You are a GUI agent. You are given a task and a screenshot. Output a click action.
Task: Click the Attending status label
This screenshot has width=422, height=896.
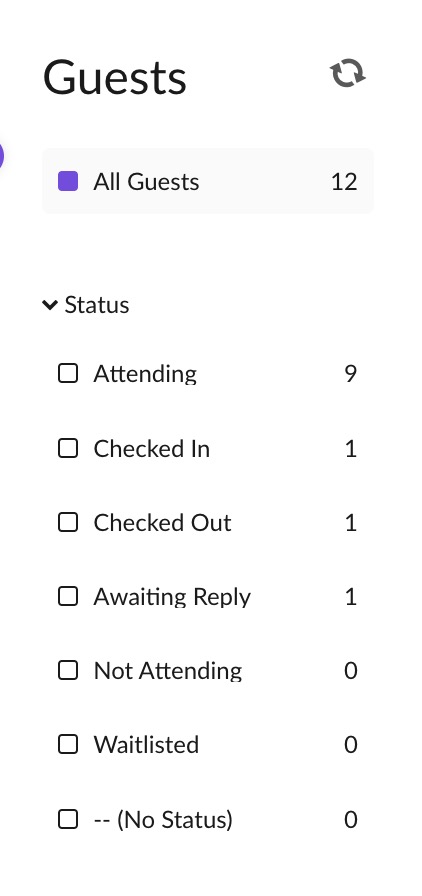coord(145,374)
